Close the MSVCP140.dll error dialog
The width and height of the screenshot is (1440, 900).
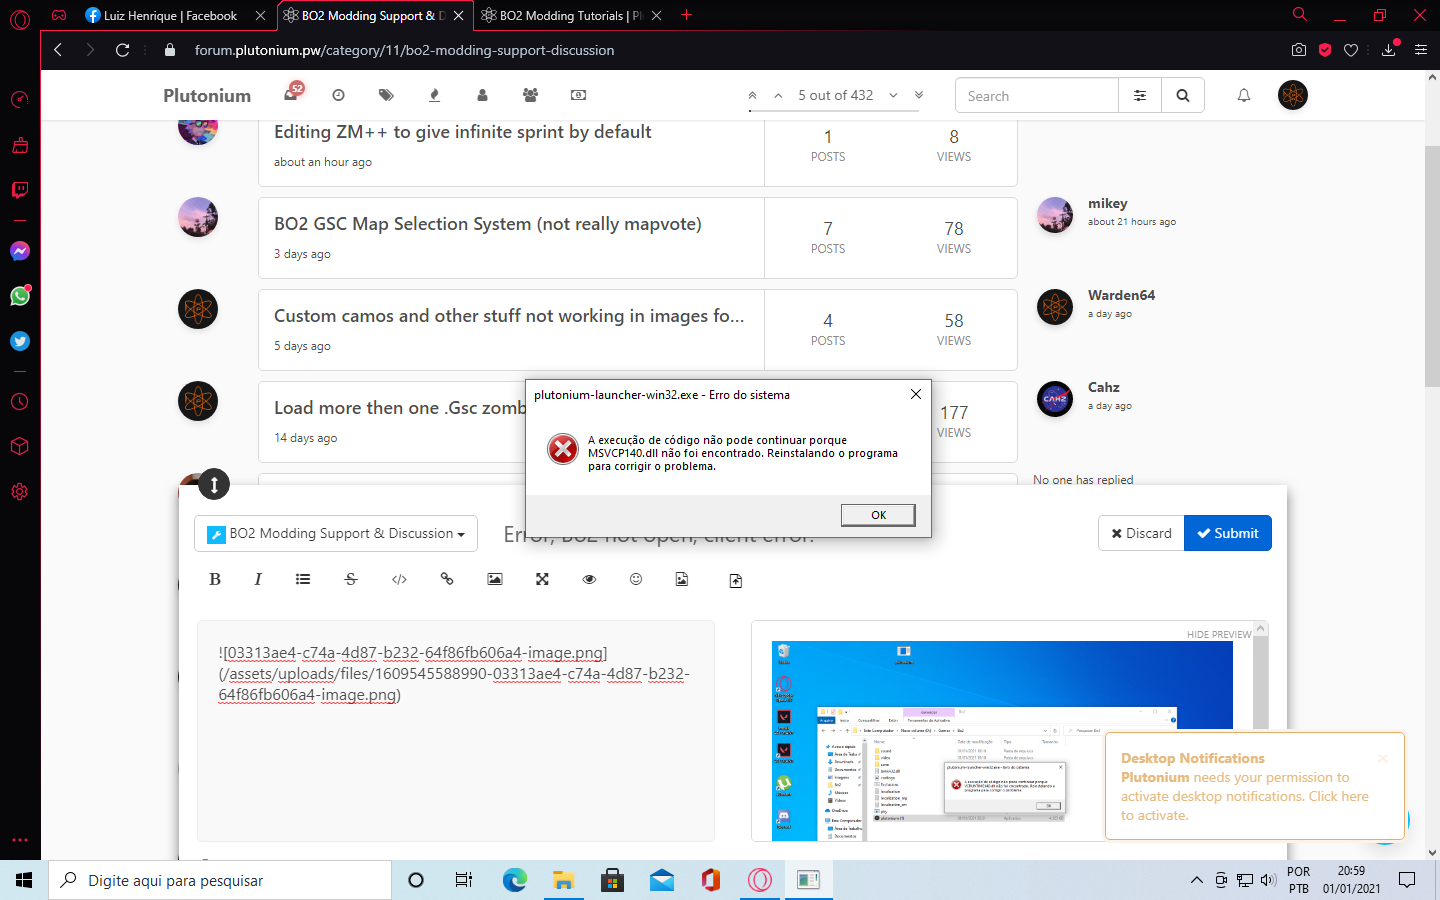coord(916,394)
